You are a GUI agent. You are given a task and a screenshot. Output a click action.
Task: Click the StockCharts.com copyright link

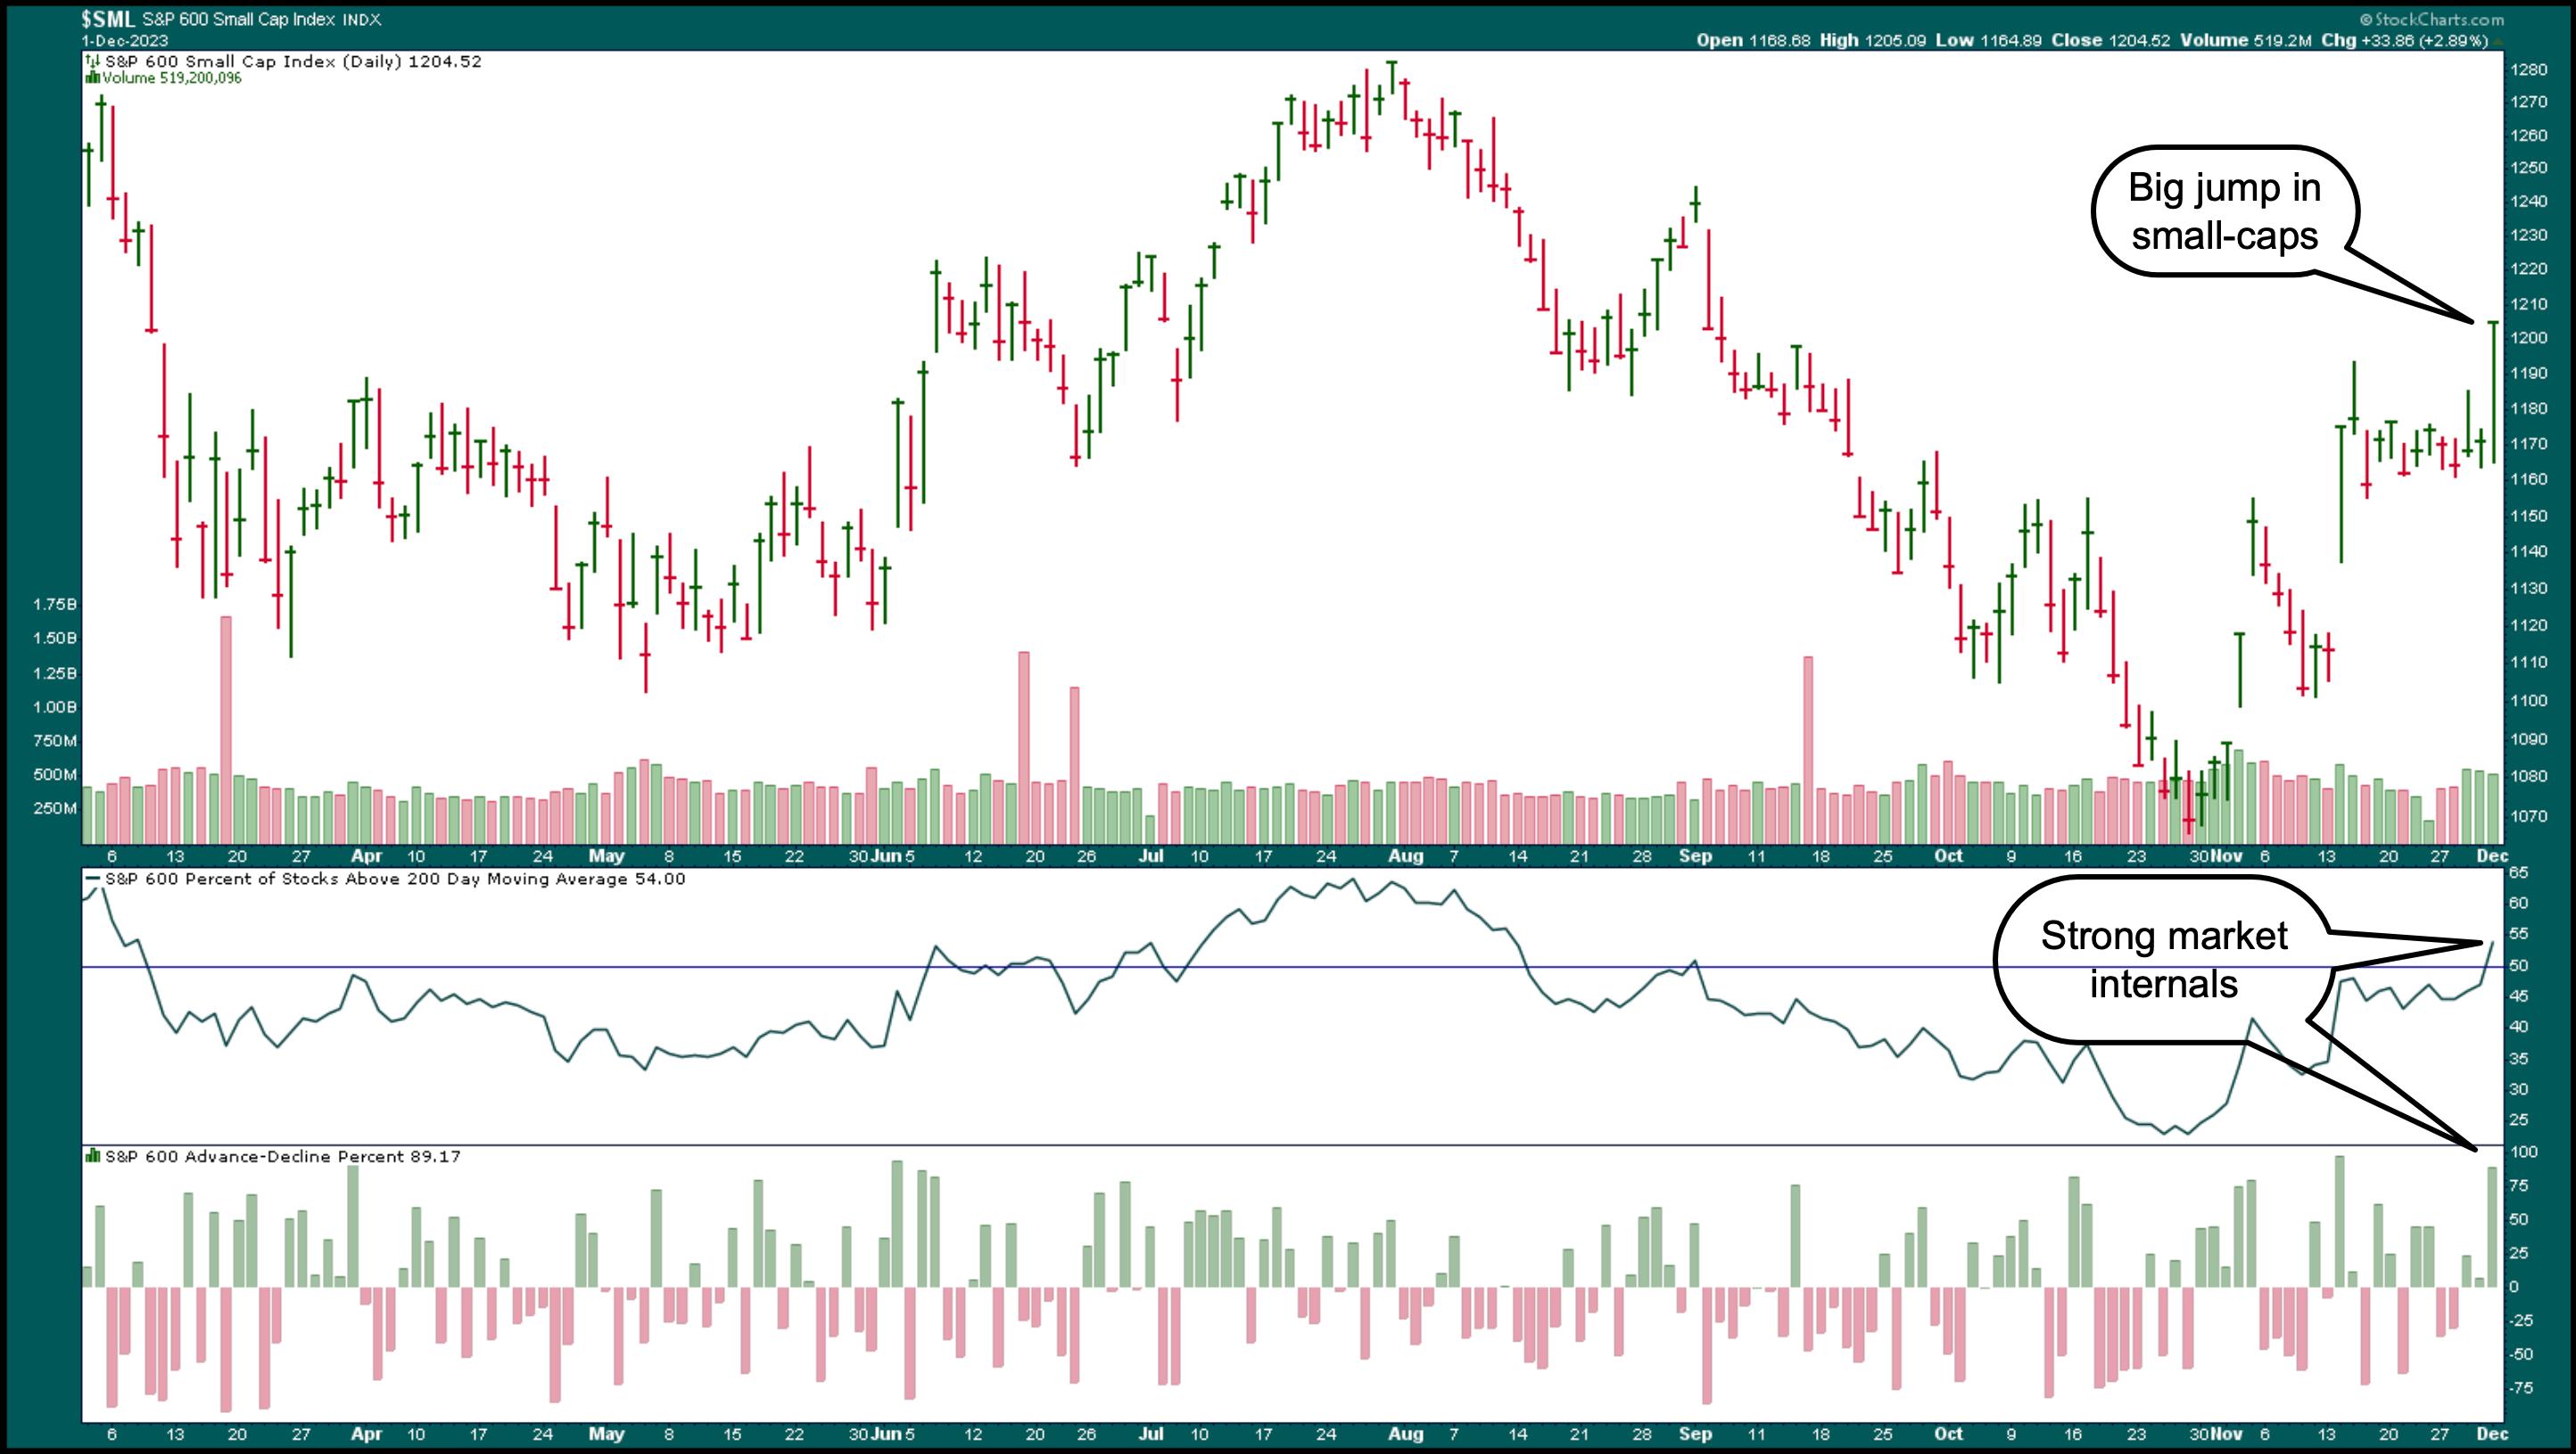tap(2435, 19)
